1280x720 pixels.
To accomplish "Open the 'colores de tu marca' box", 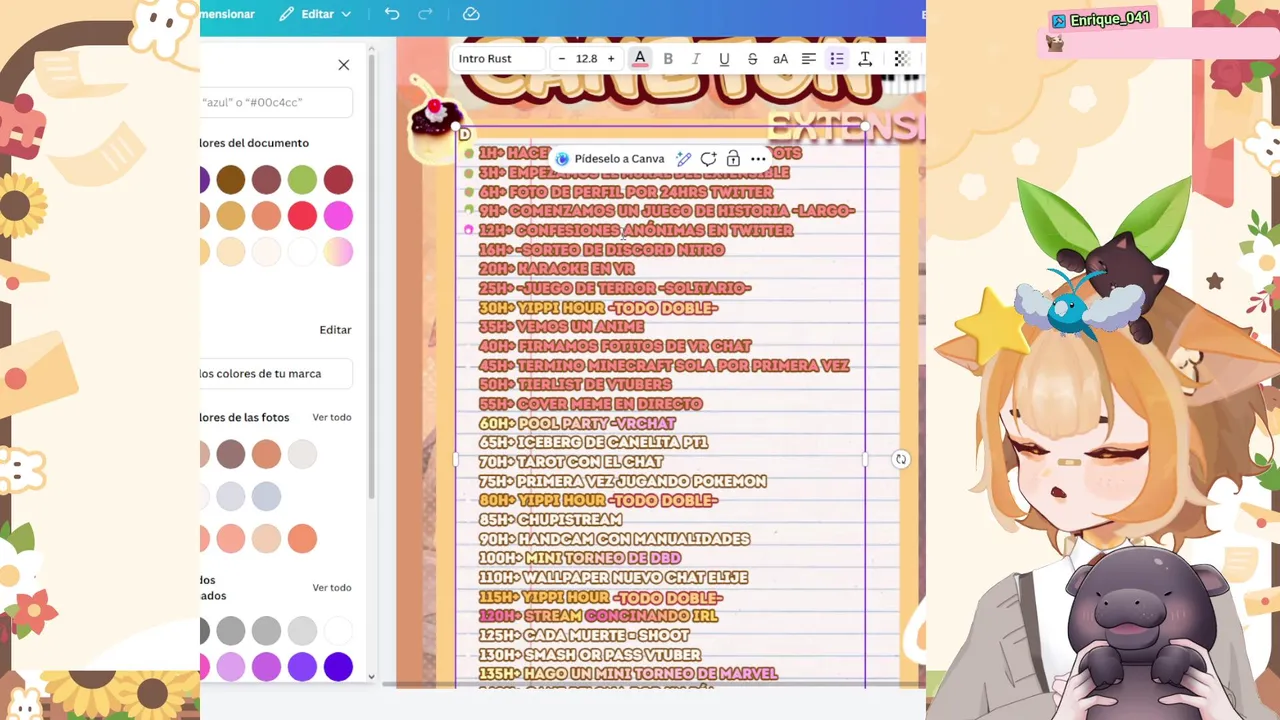I will tap(276, 374).
